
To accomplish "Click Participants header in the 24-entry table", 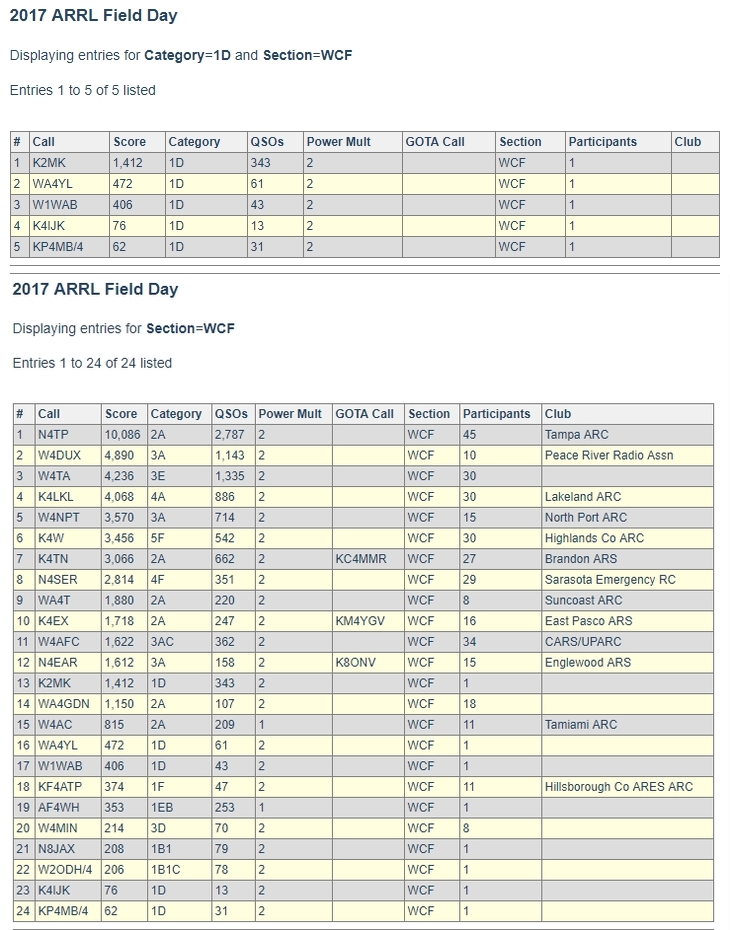I will [x=497, y=414].
